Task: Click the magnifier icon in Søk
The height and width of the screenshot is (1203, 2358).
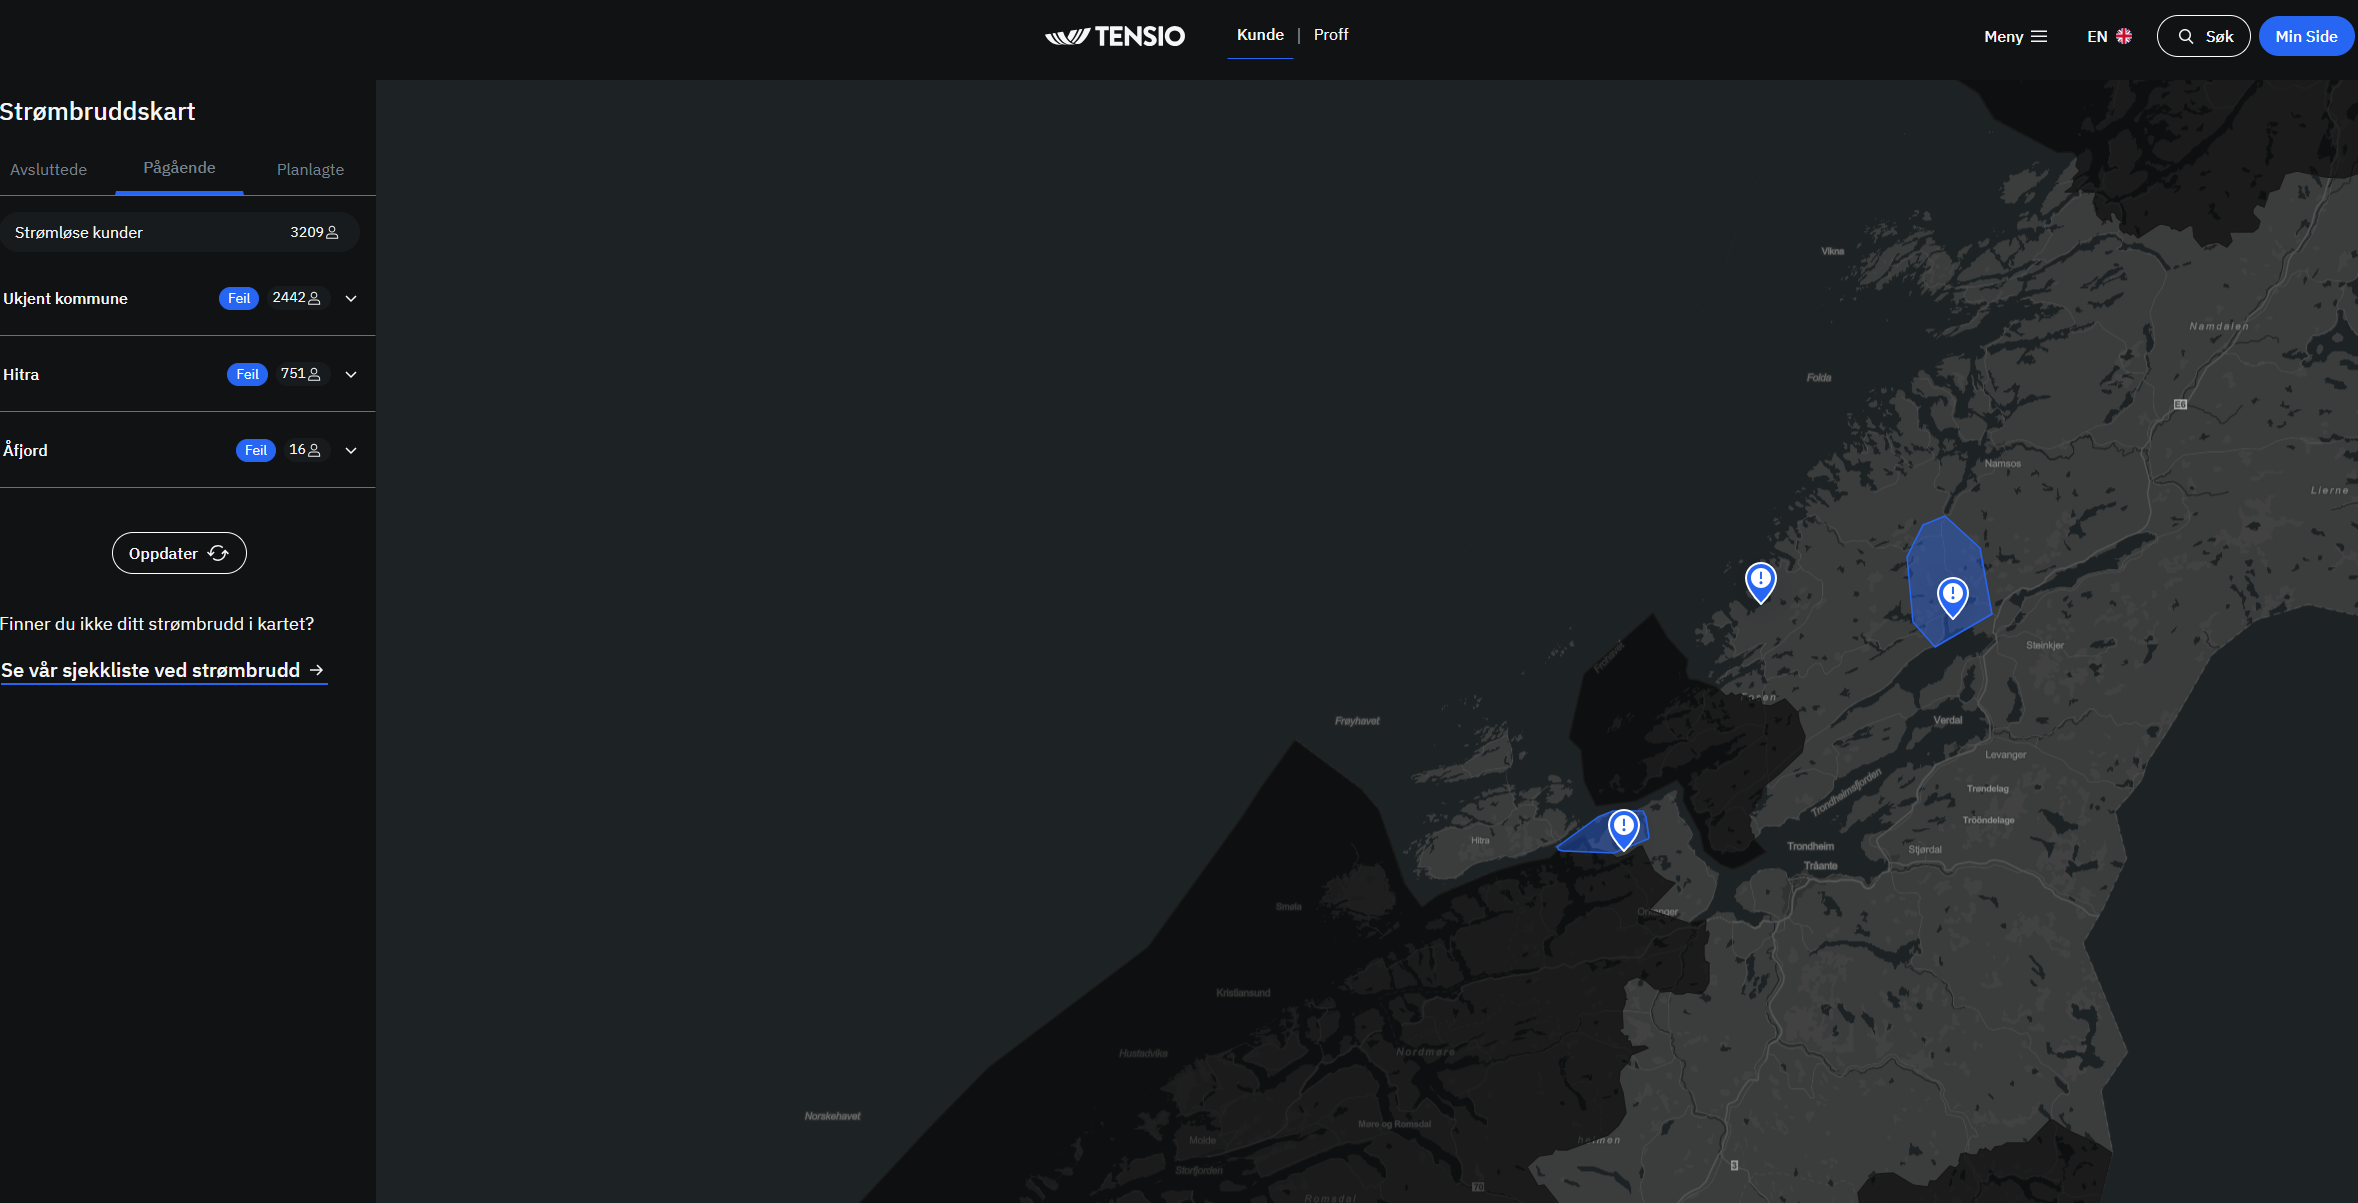Action: tap(2186, 36)
